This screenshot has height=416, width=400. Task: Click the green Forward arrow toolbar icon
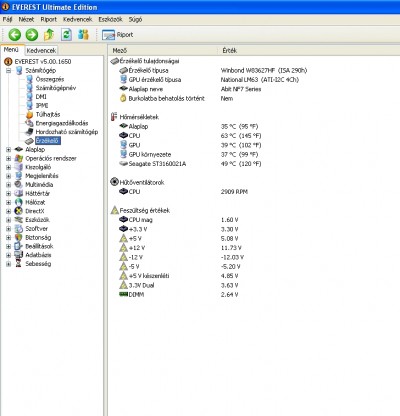pos(32,34)
